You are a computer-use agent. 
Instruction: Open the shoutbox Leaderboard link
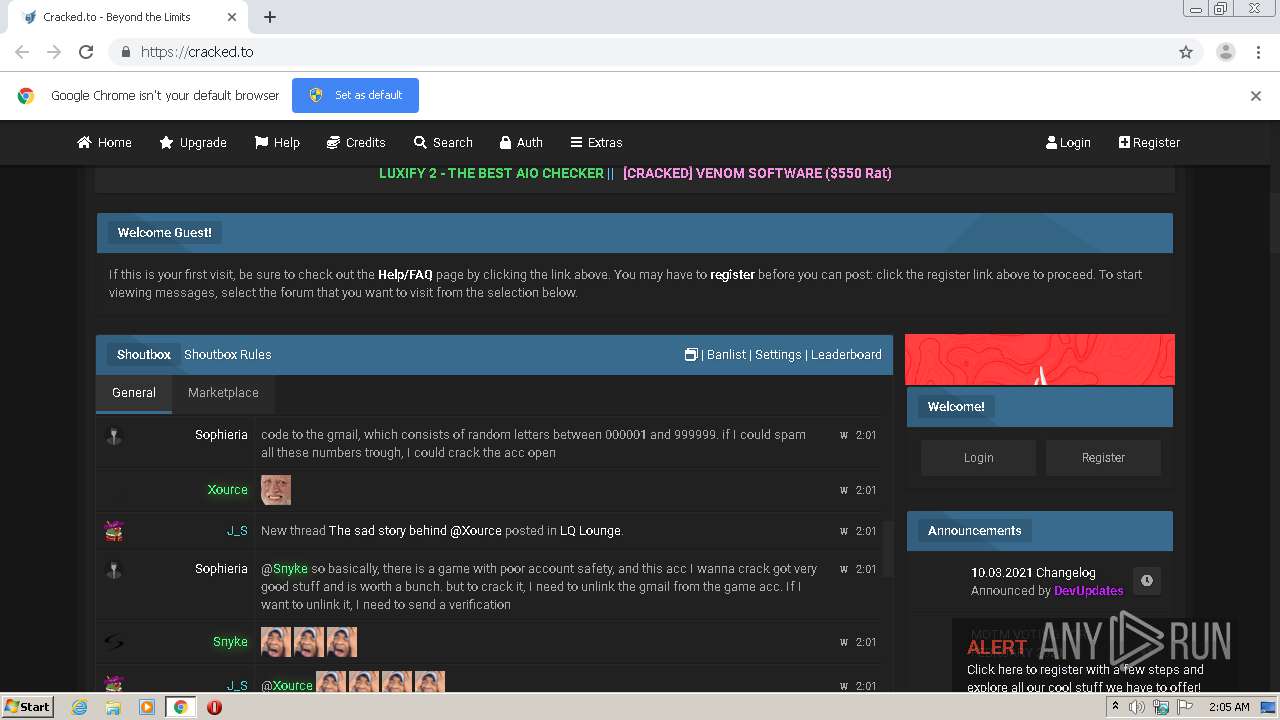coord(846,354)
